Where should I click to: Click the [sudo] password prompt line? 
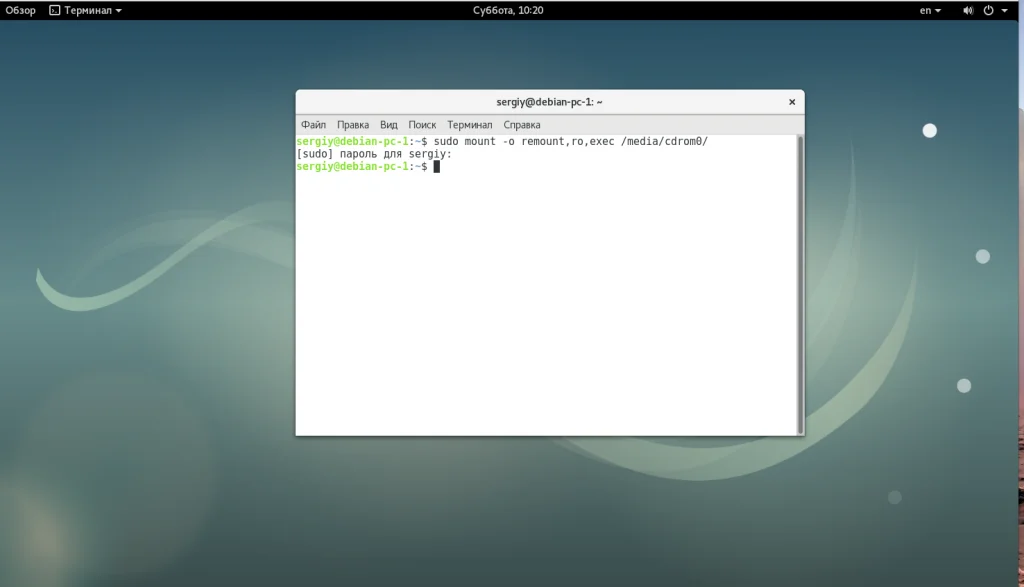[x=375, y=154]
